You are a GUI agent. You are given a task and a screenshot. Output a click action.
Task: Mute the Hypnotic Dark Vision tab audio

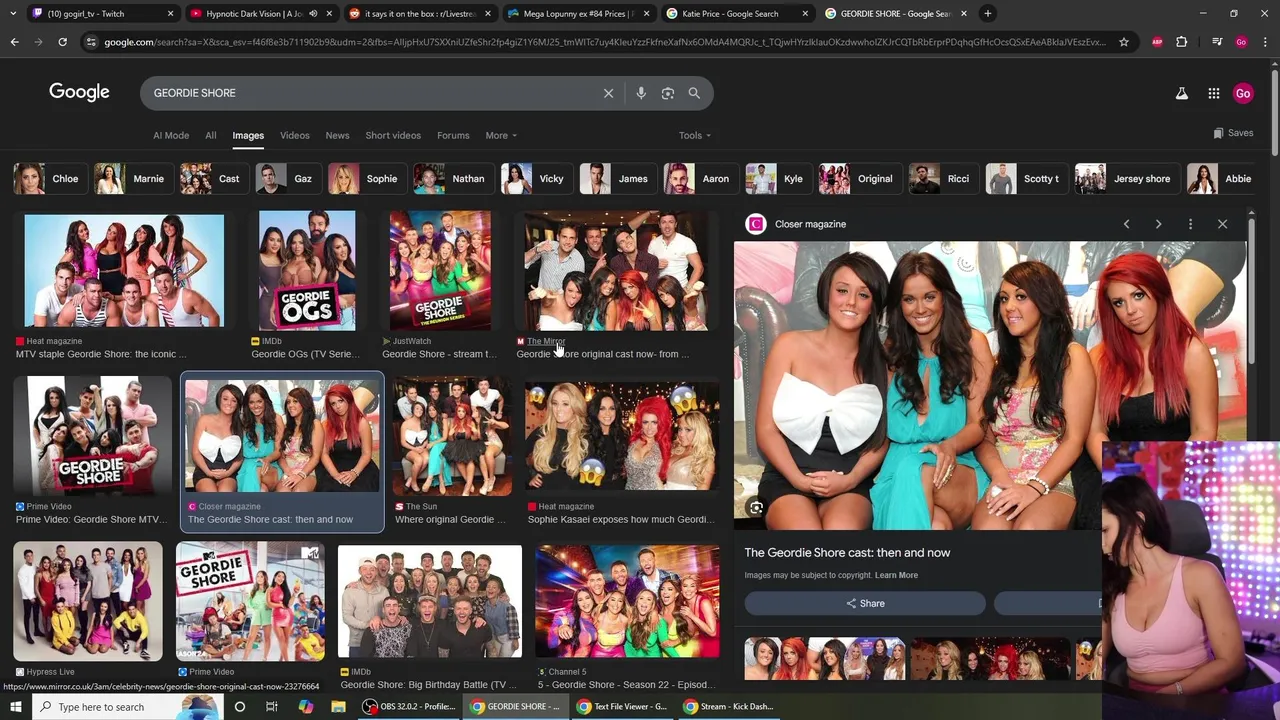point(314,14)
